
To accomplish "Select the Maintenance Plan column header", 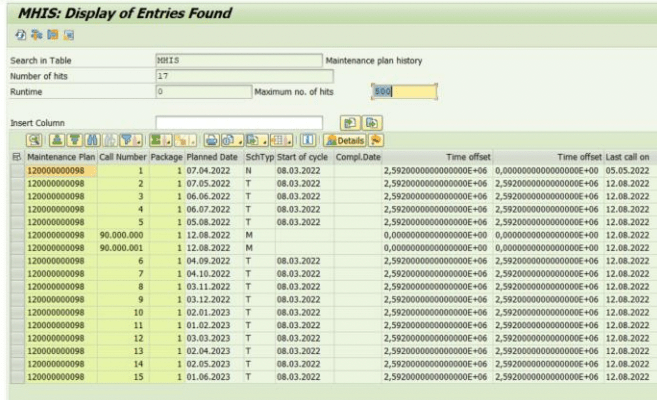I will 61,158.
